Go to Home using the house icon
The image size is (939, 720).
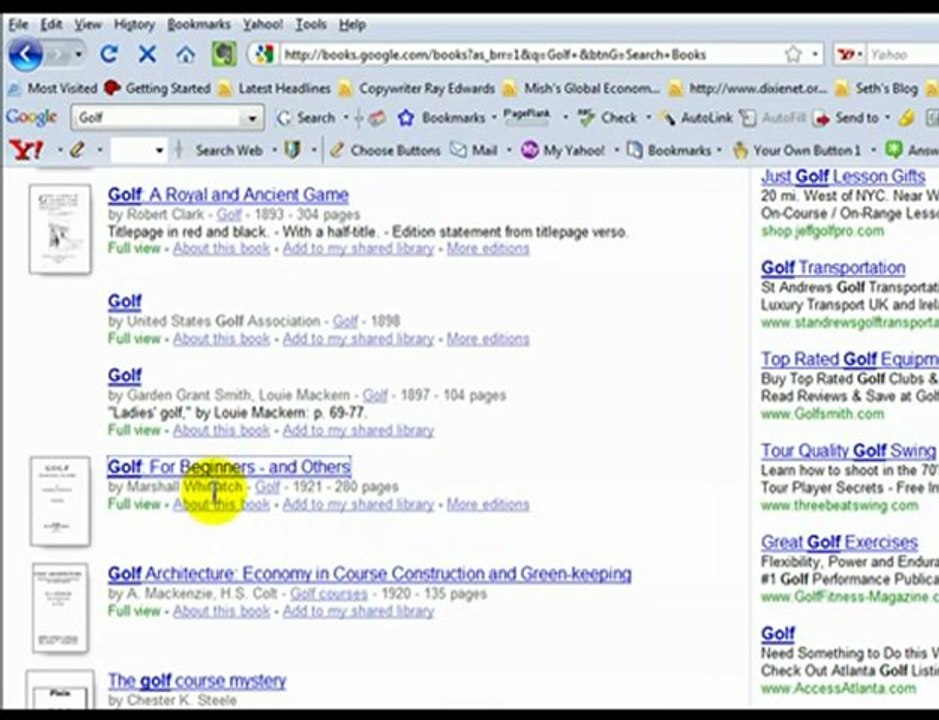click(186, 55)
